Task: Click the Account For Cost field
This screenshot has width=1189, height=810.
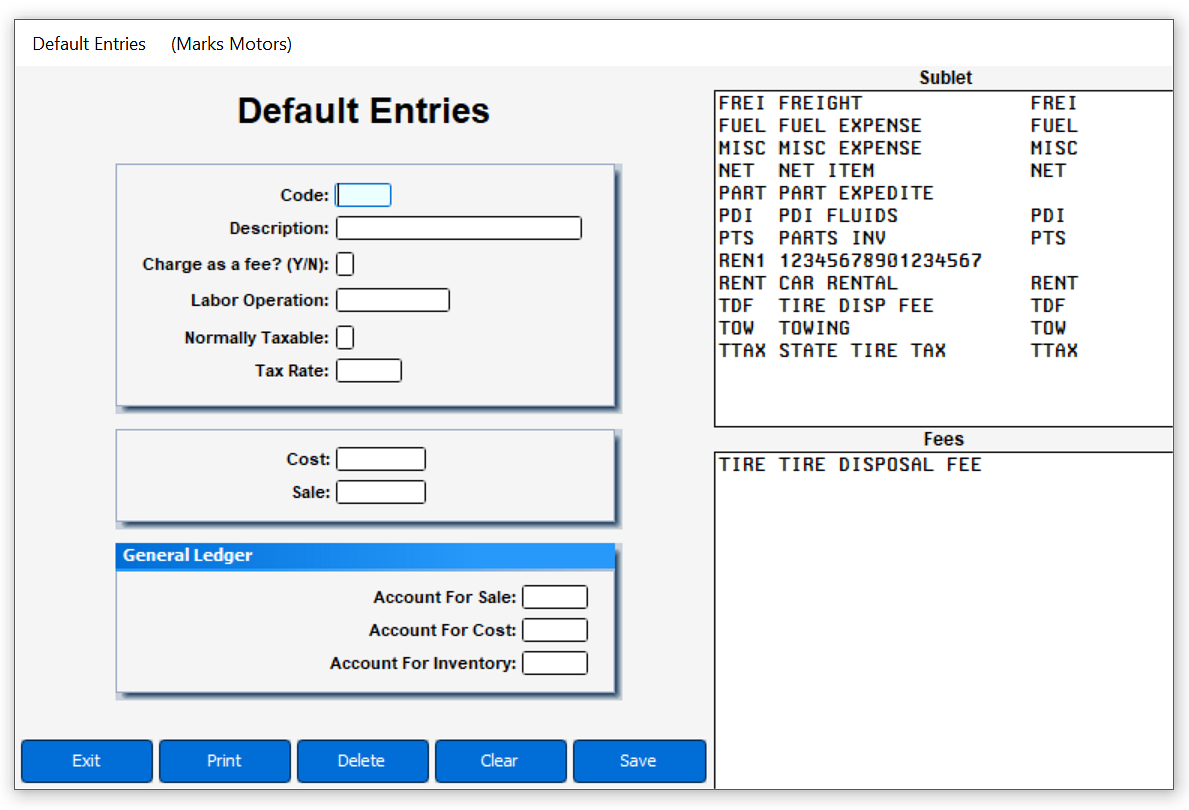Action: pos(555,629)
